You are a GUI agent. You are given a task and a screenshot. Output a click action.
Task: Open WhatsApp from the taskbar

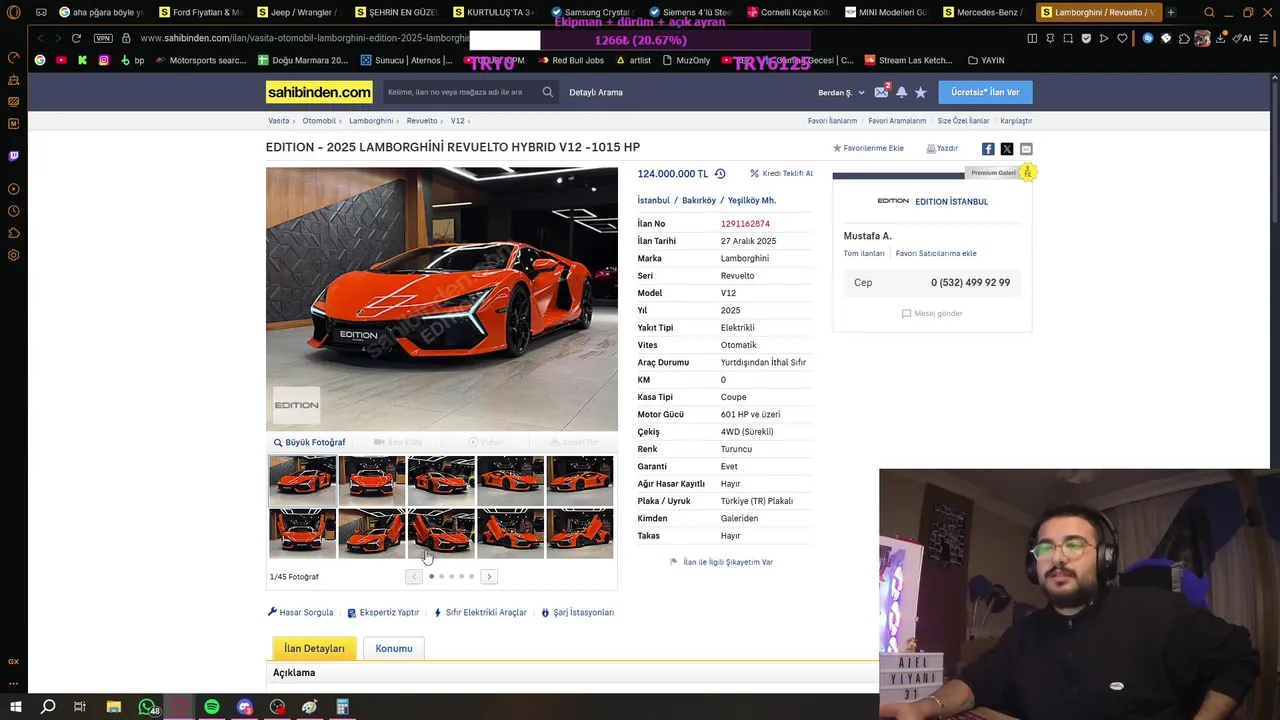[147, 707]
